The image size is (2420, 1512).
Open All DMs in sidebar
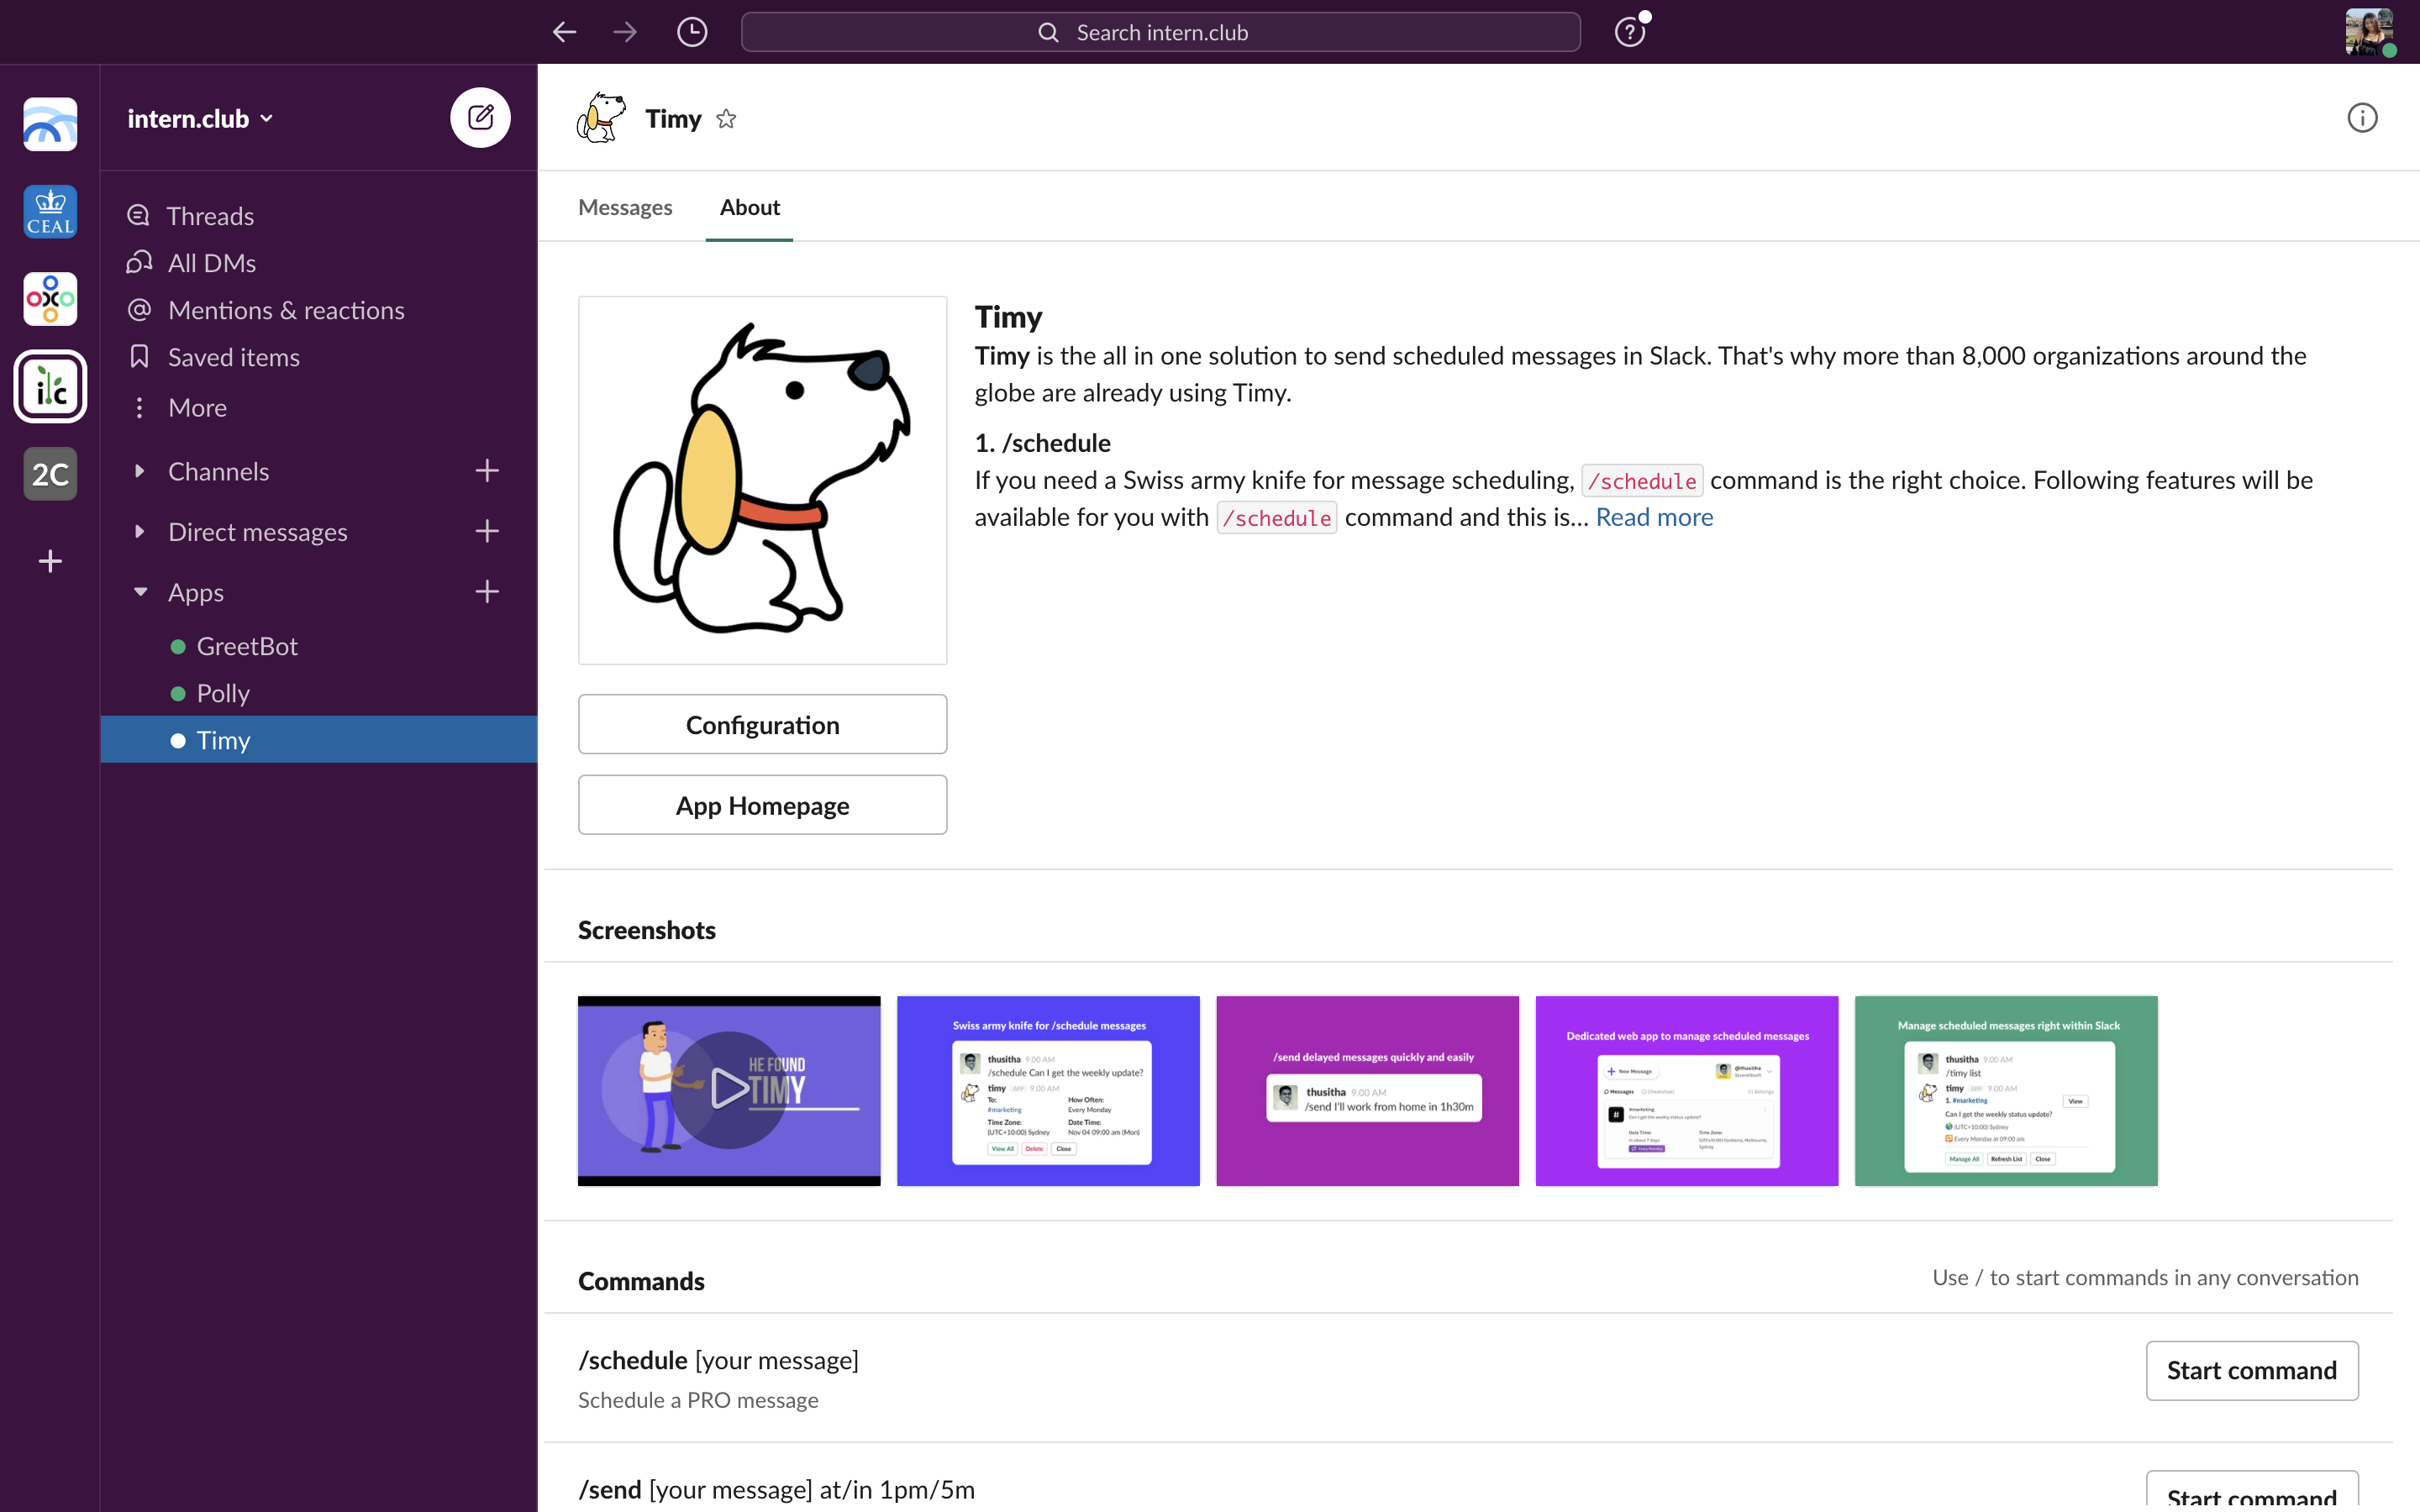(318, 263)
